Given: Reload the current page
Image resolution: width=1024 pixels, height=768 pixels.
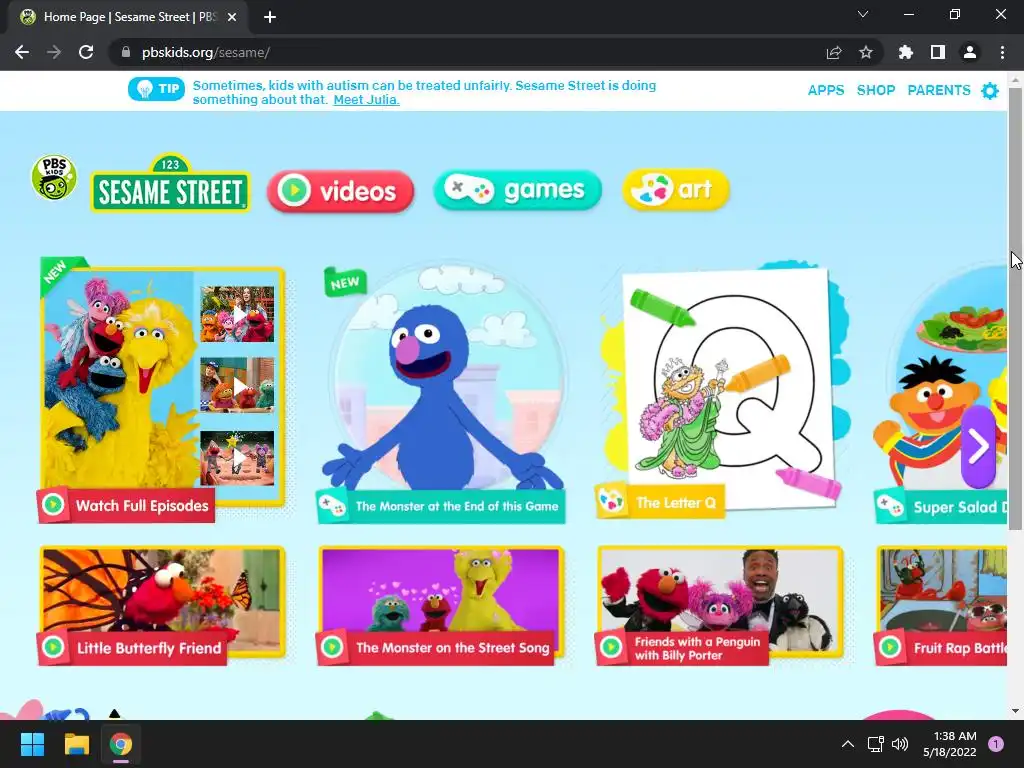Looking at the screenshot, I should click(x=86, y=52).
